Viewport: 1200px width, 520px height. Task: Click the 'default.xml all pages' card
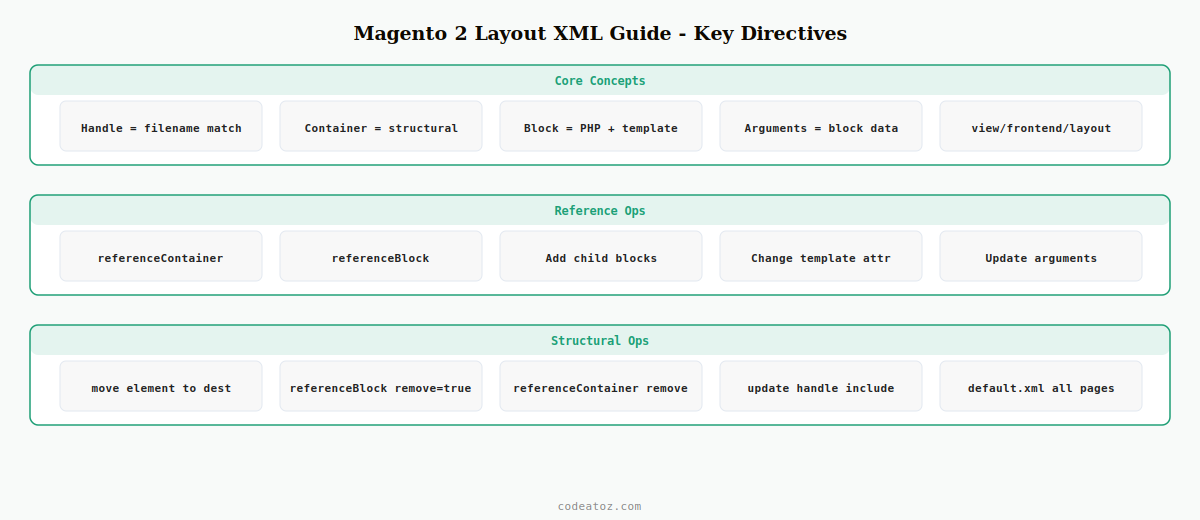1041,386
